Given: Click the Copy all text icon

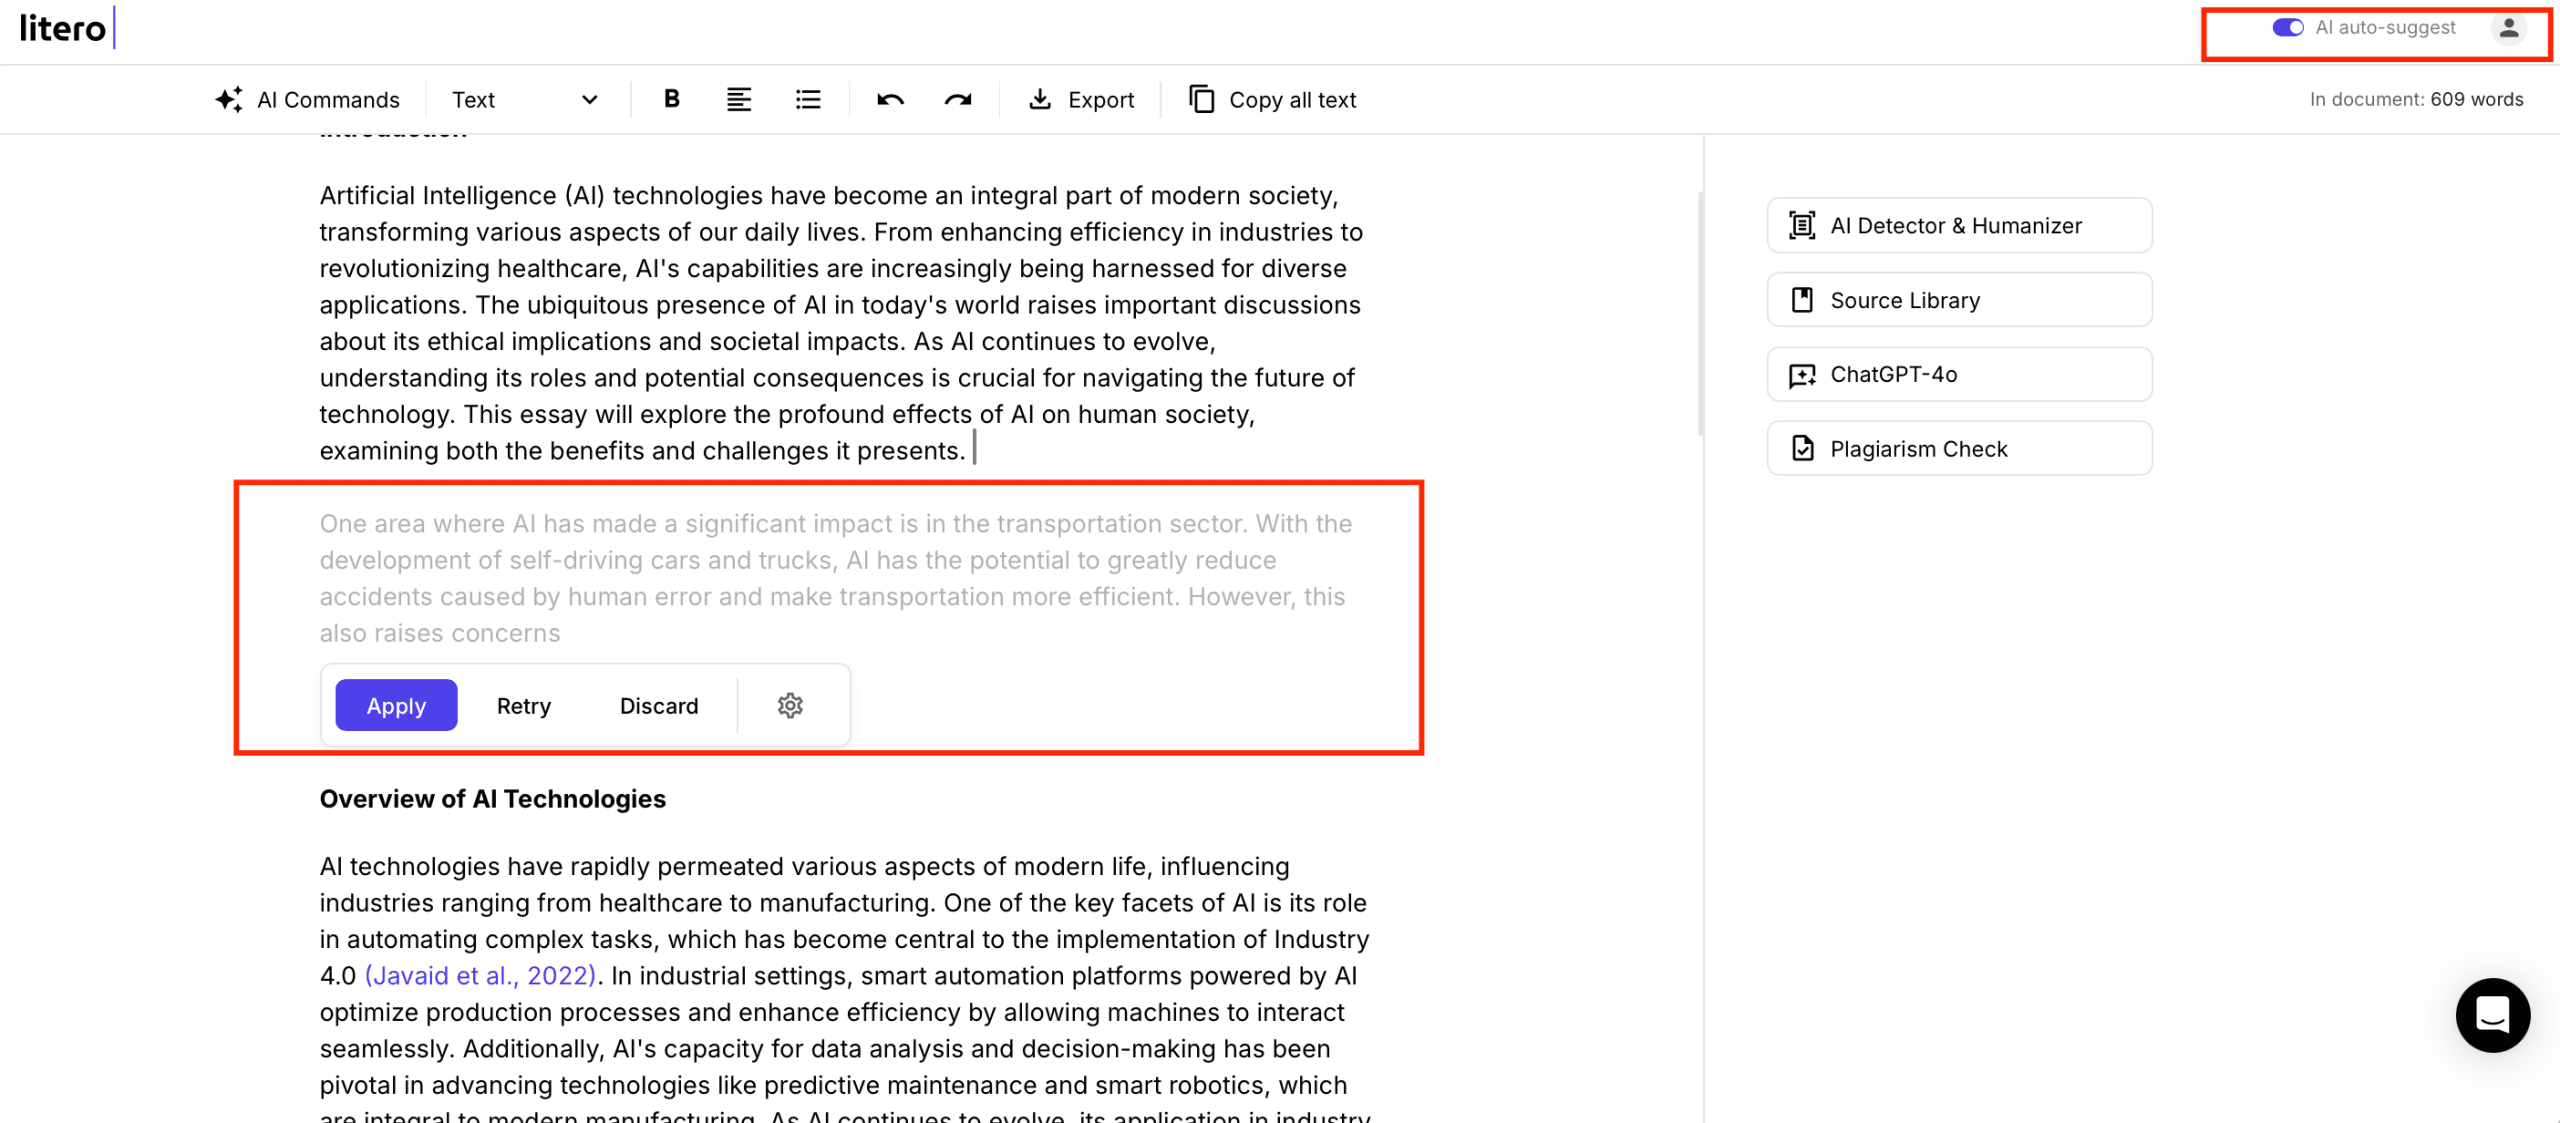Looking at the screenshot, I should click(1201, 99).
